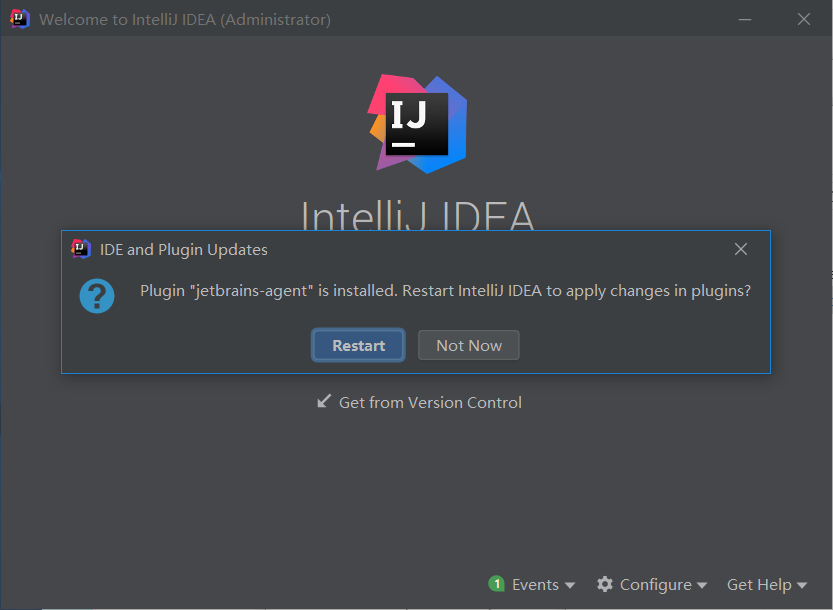Screen dimensions: 833x610
Task: Click the IDE and Plugin Updates title text
Action: click(184, 250)
